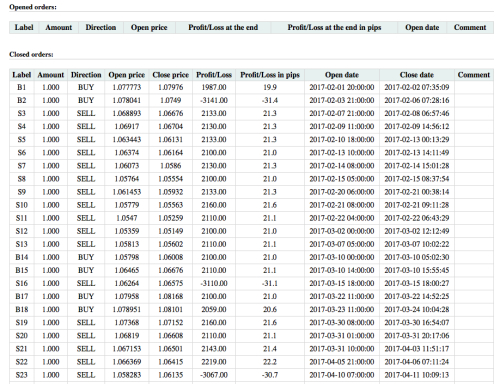The image size is (500, 384).
Task: Click close price 1.06131 in S5 row
Action: 170,139
